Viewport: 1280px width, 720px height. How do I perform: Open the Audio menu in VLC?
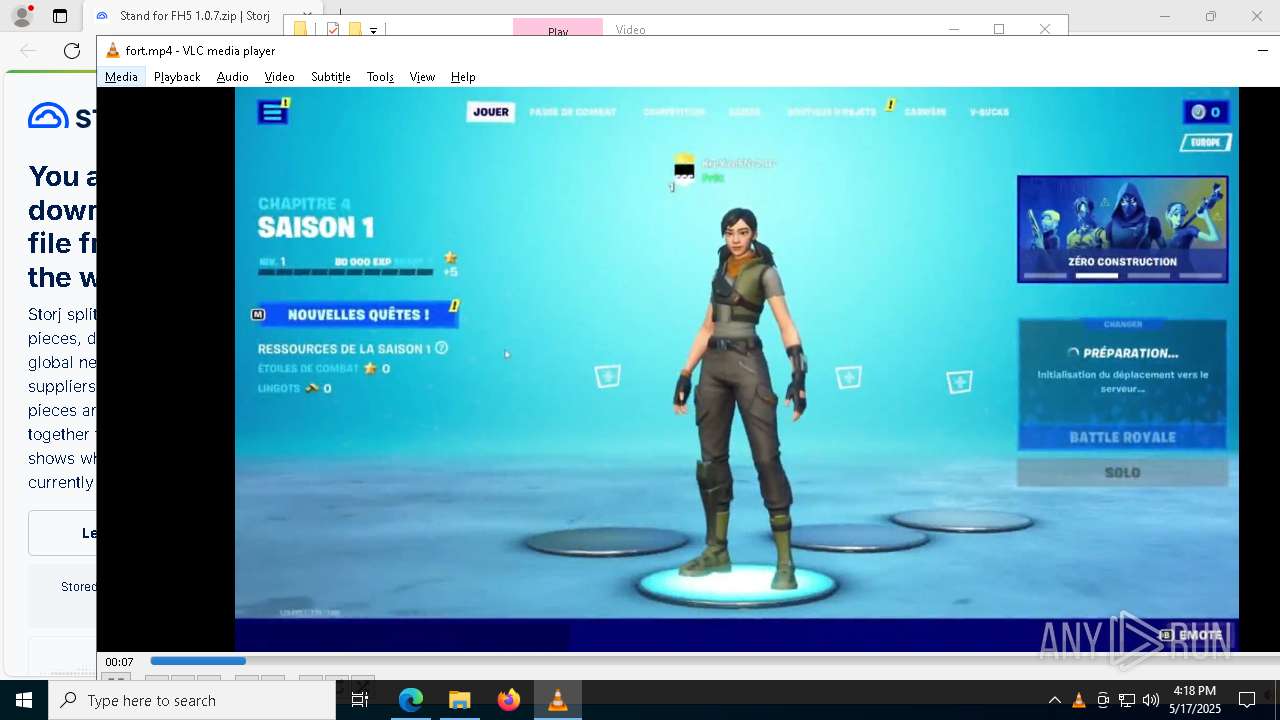click(x=232, y=77)
